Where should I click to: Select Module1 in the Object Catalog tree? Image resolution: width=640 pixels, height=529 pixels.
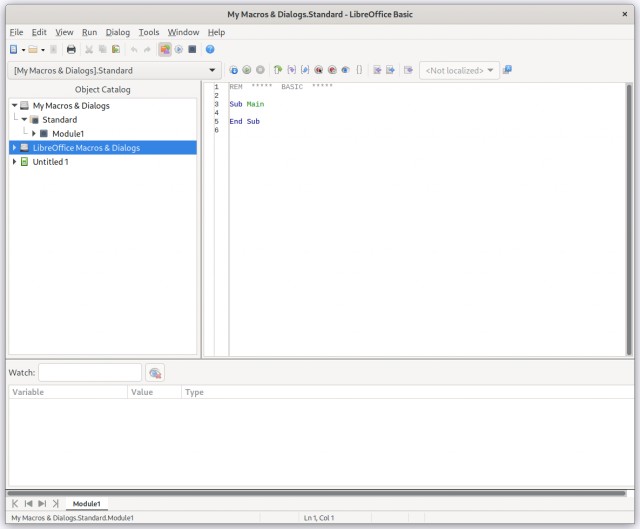pos(68,133)
